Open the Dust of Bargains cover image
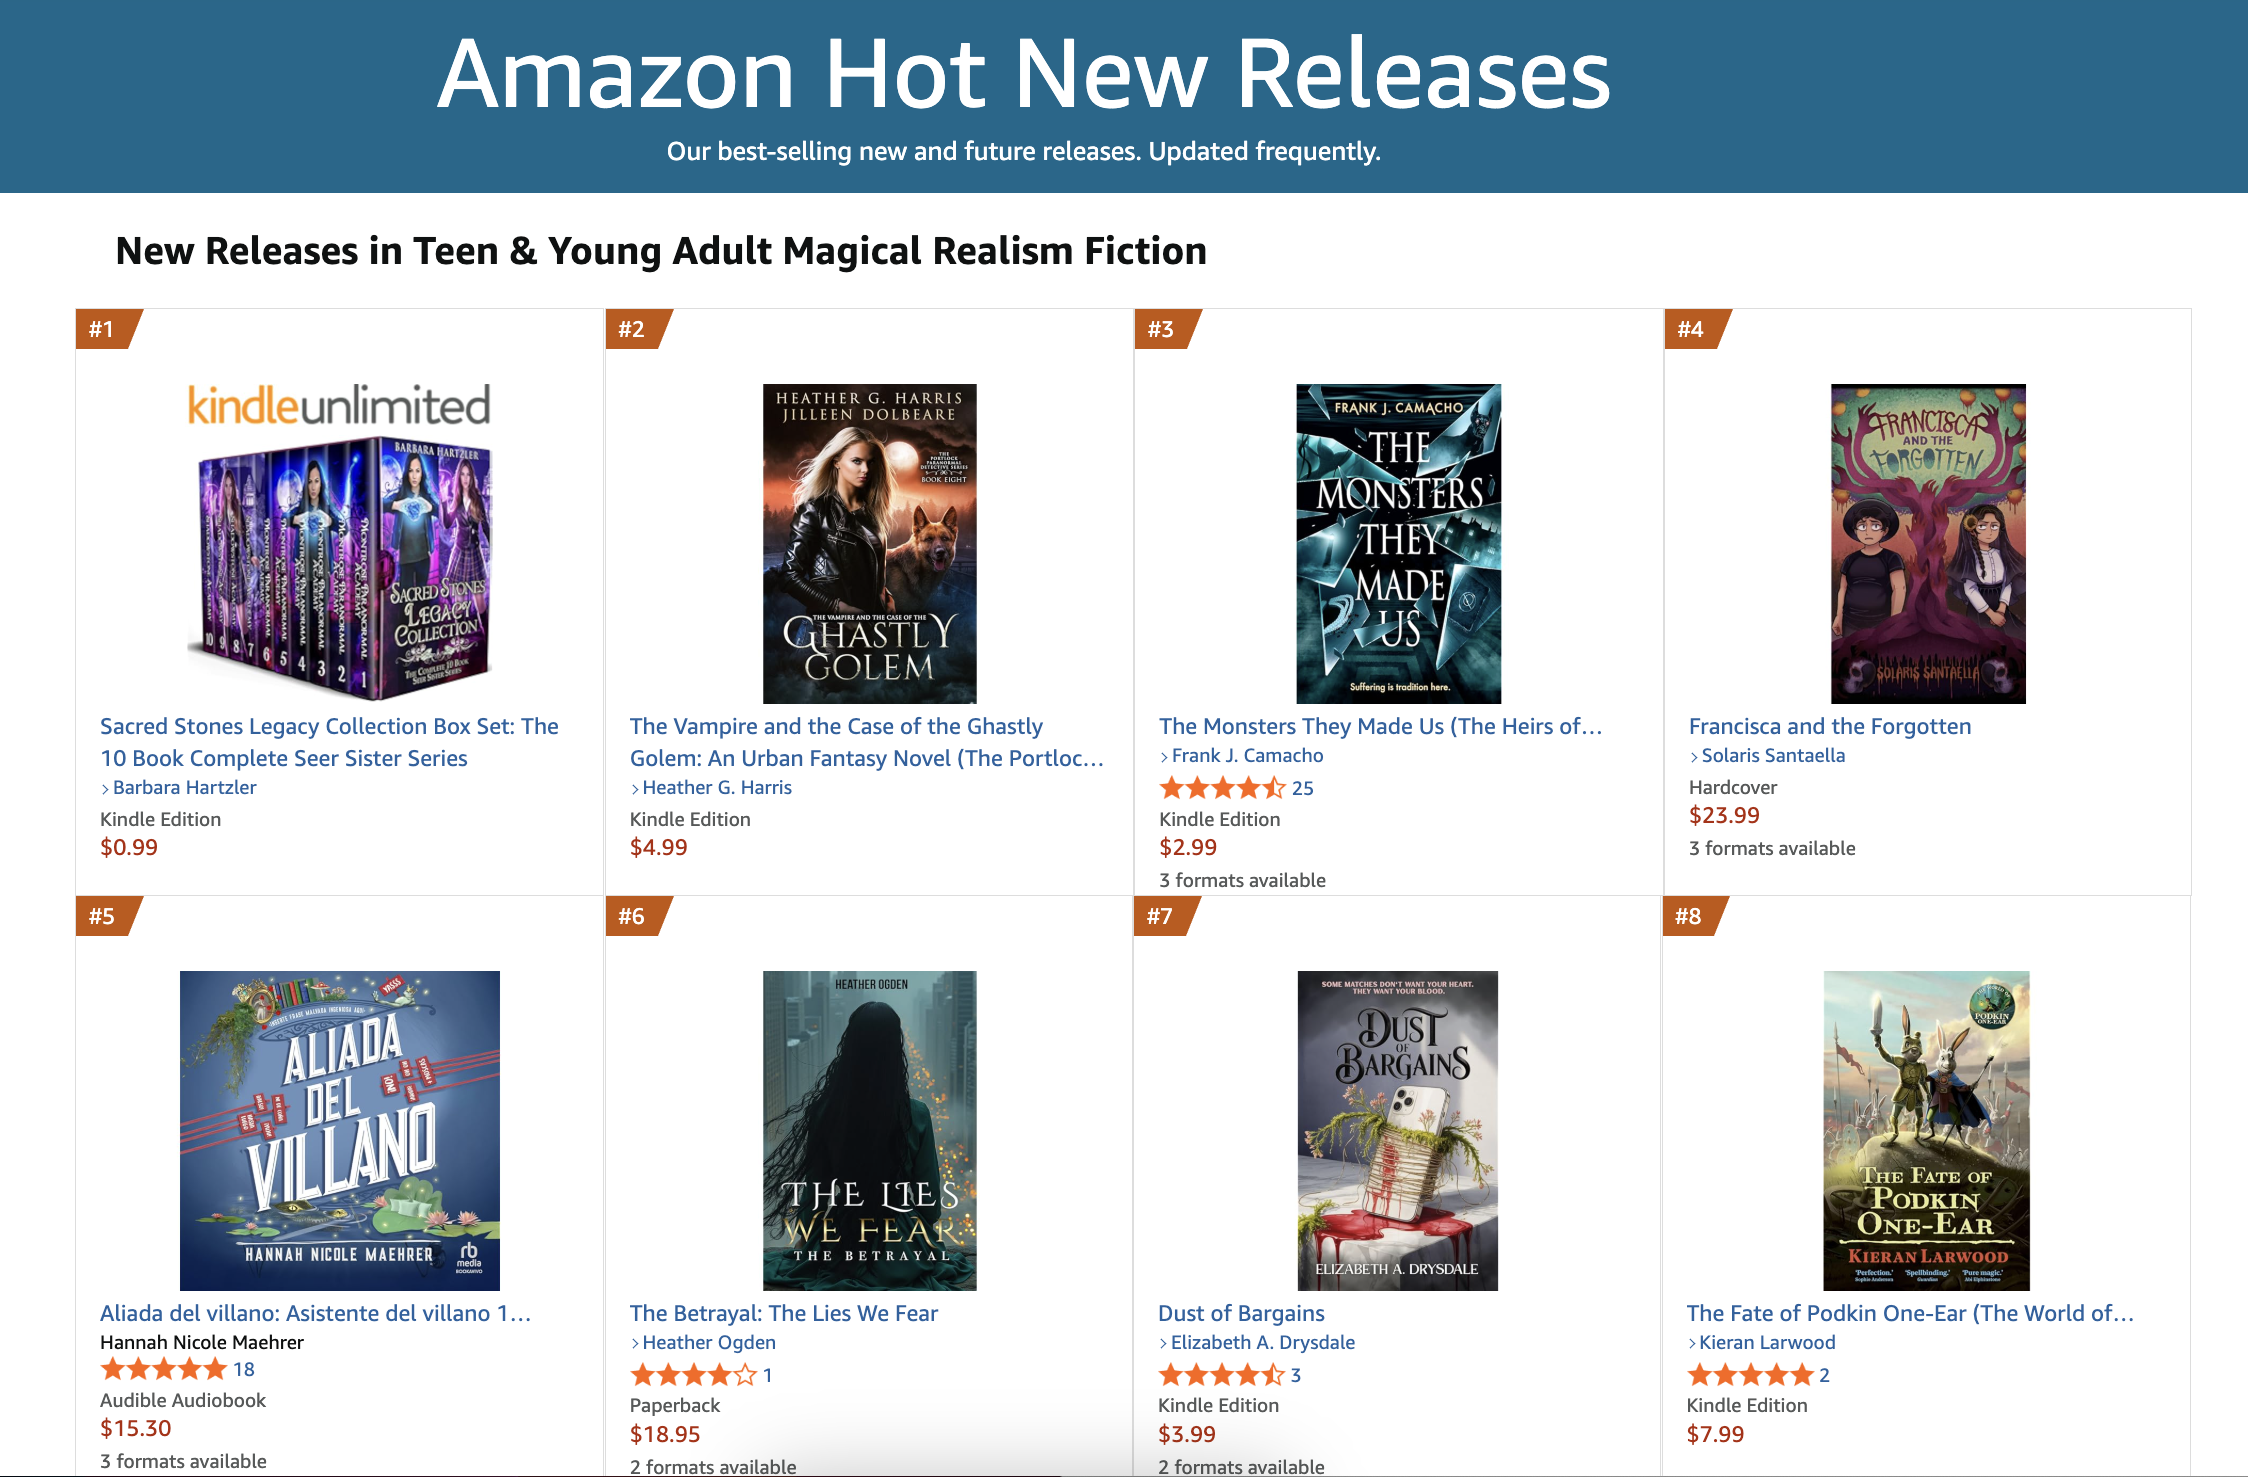 click(1397, 1130)
